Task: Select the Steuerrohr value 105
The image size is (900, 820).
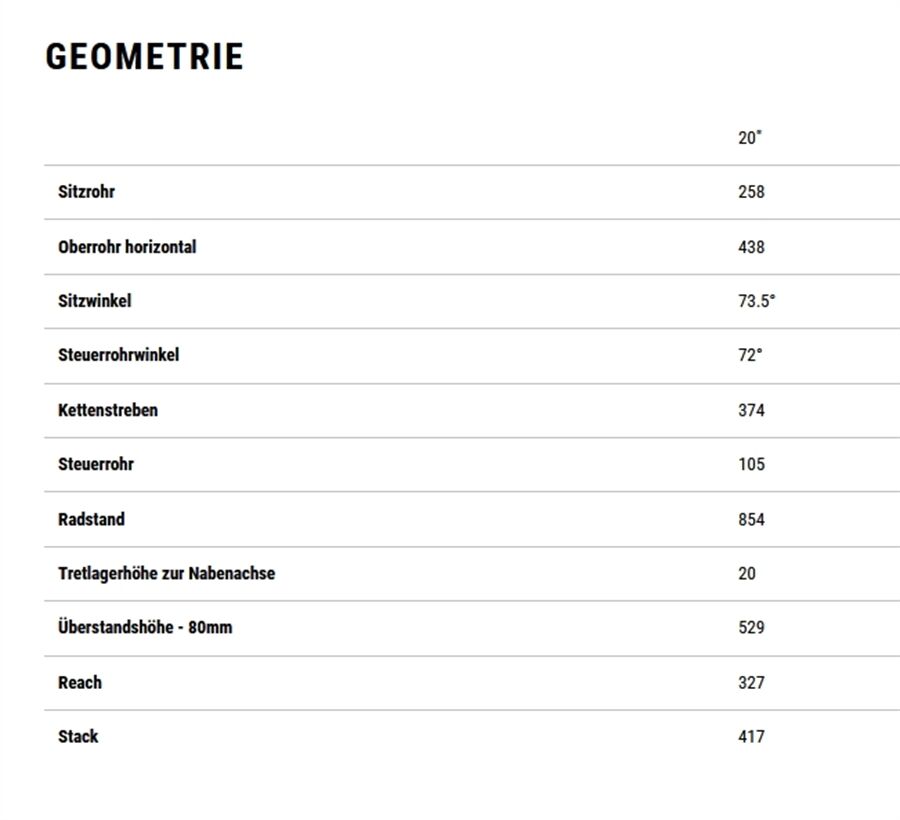Action: pos(751,464)
